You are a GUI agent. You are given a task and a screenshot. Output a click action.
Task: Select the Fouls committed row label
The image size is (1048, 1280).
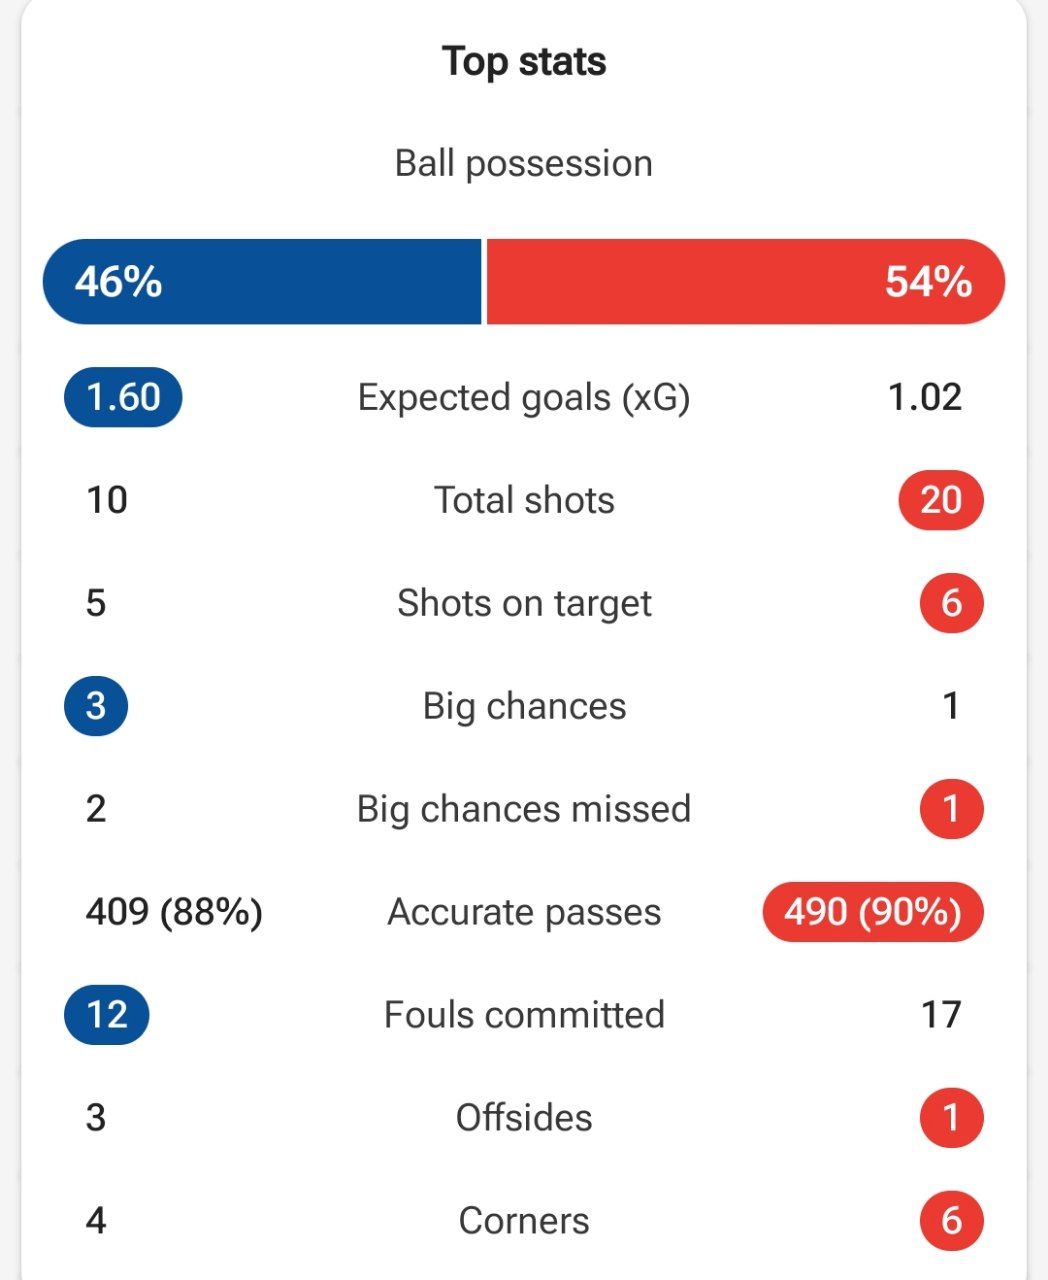524,1015
